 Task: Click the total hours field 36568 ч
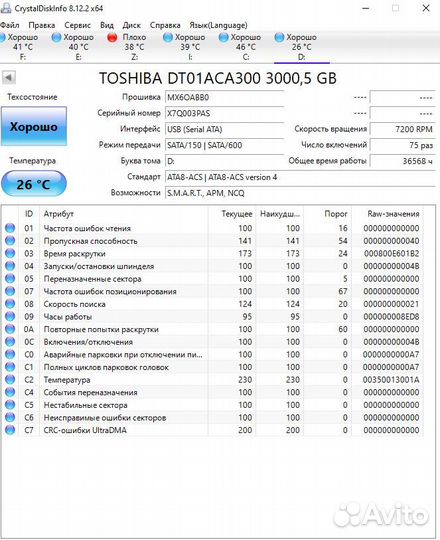tap(403, 161)
